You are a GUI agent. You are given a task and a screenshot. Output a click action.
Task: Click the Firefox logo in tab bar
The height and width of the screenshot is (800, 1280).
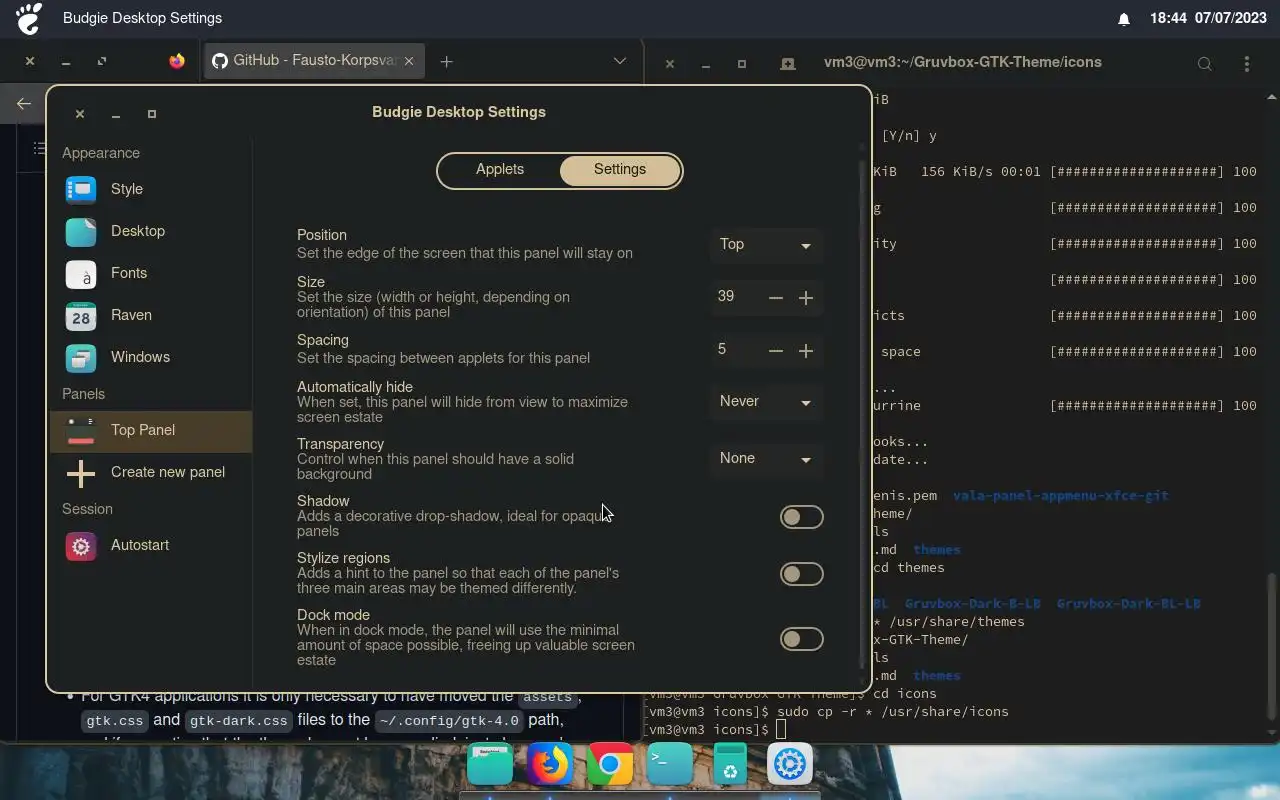(x=177, y=61)
